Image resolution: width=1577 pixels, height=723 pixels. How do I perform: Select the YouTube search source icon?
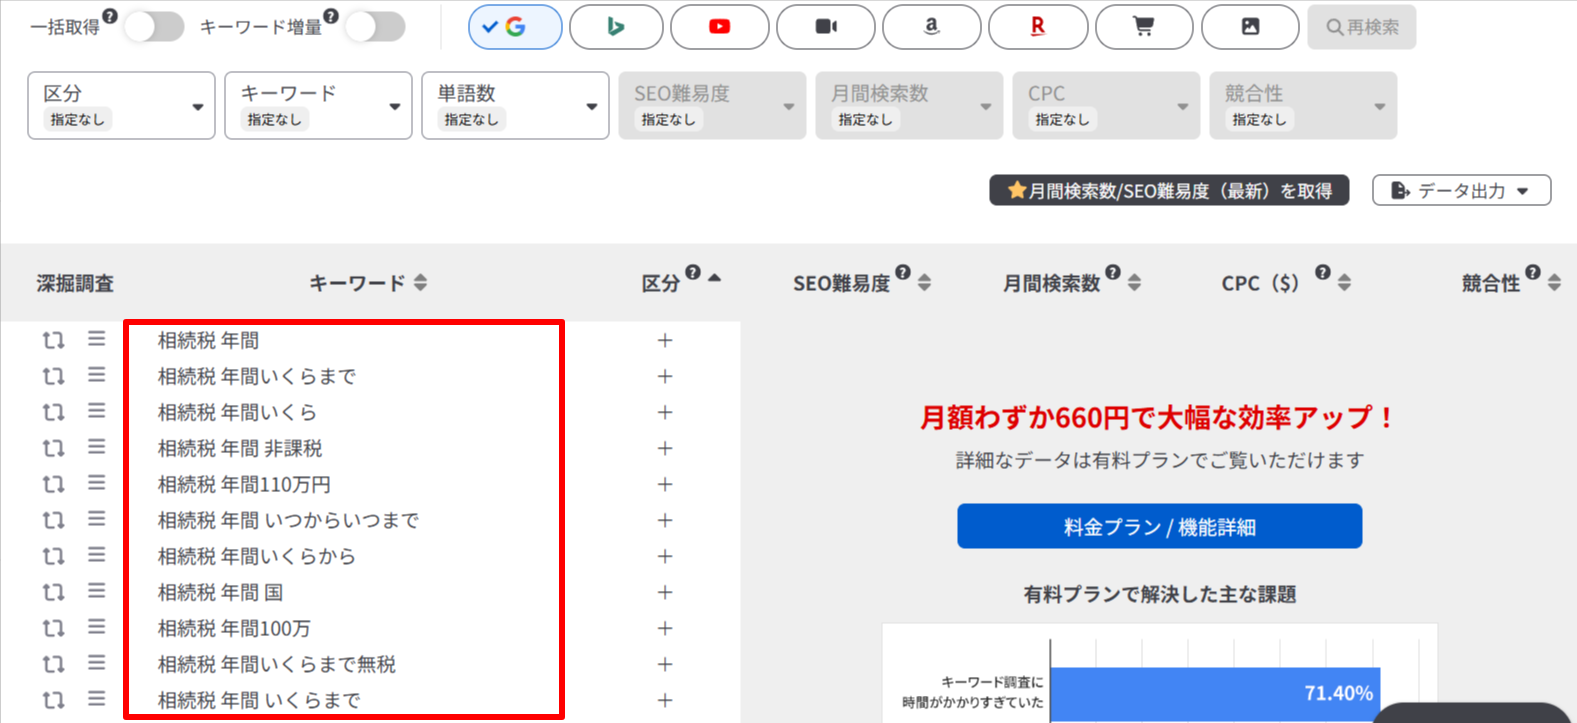point(719,27)
